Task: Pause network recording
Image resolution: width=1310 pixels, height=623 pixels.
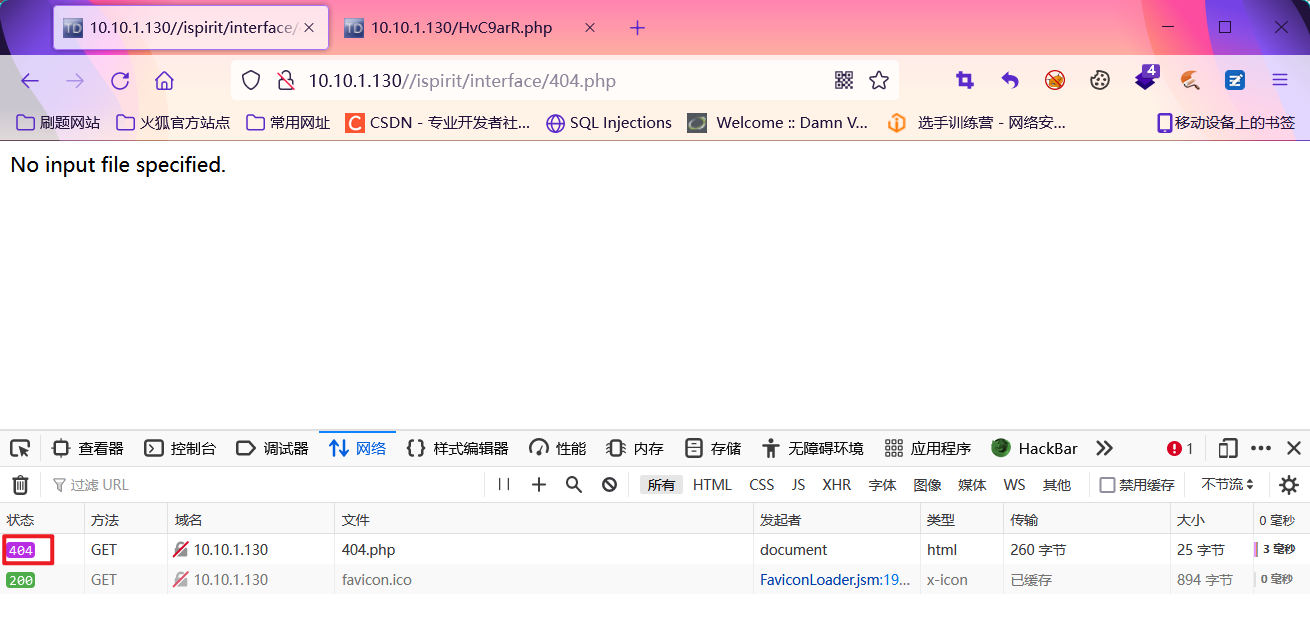Action: (x=504, y=485)
